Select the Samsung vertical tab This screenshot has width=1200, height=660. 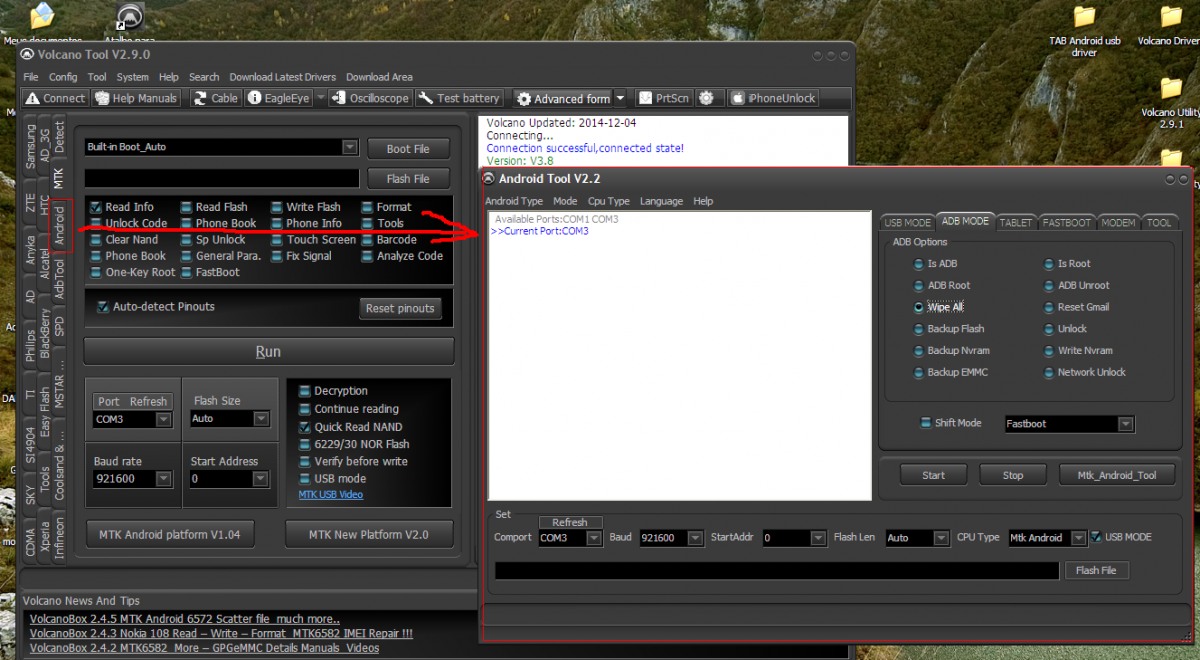click(x=30, y=146)
